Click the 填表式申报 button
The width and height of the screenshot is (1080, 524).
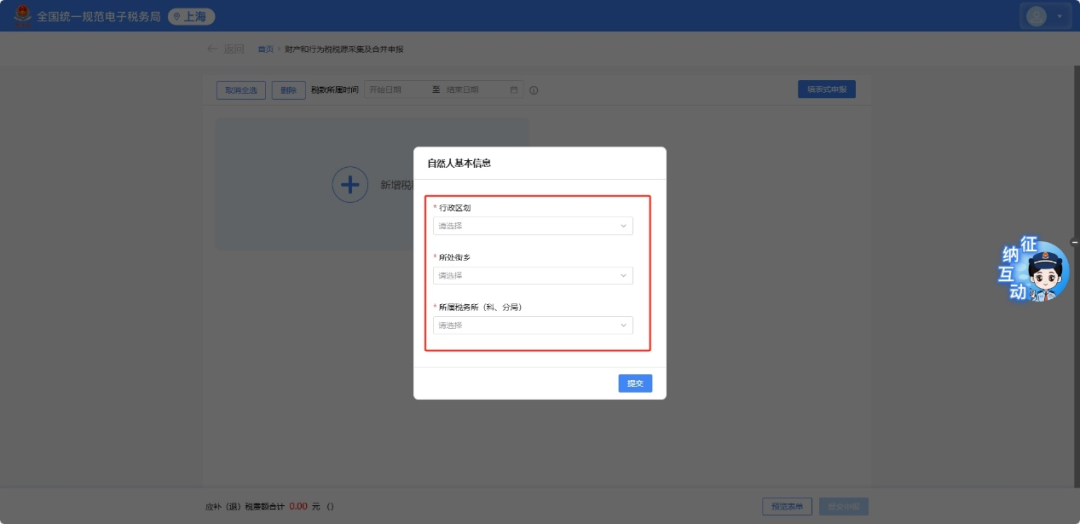point(826,90)
